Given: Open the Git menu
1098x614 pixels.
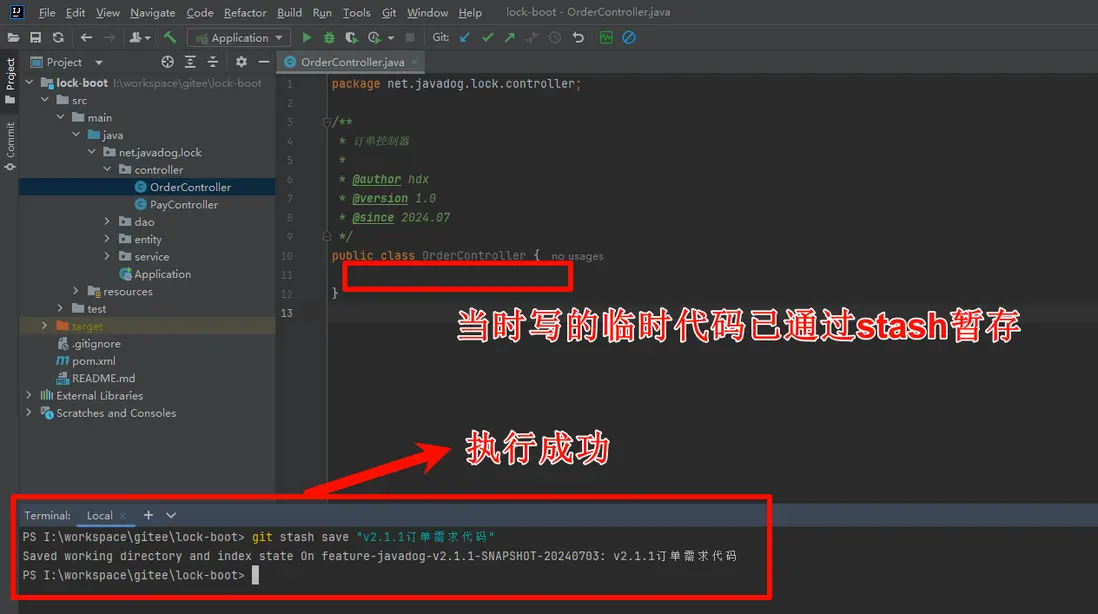Looking at the screenshot, I should 389,13.
